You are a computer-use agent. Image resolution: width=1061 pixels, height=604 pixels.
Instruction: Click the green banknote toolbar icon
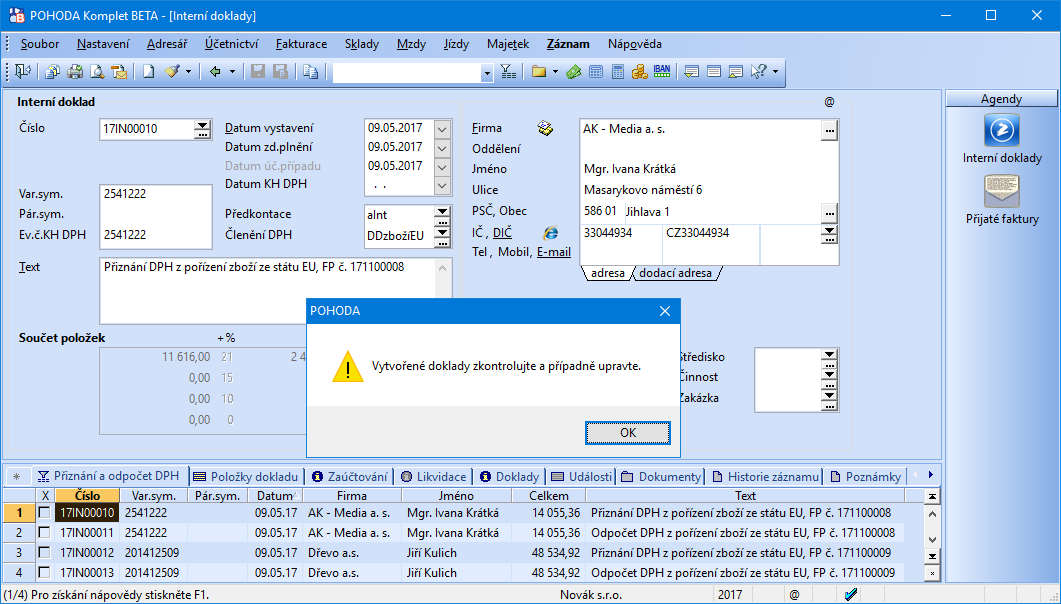pos(574,72)
